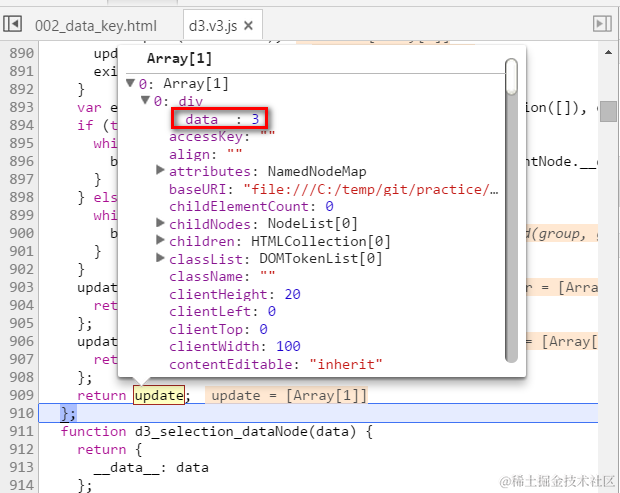
Task: Select the d3.v3.js tab
Action: coord(213,26)
